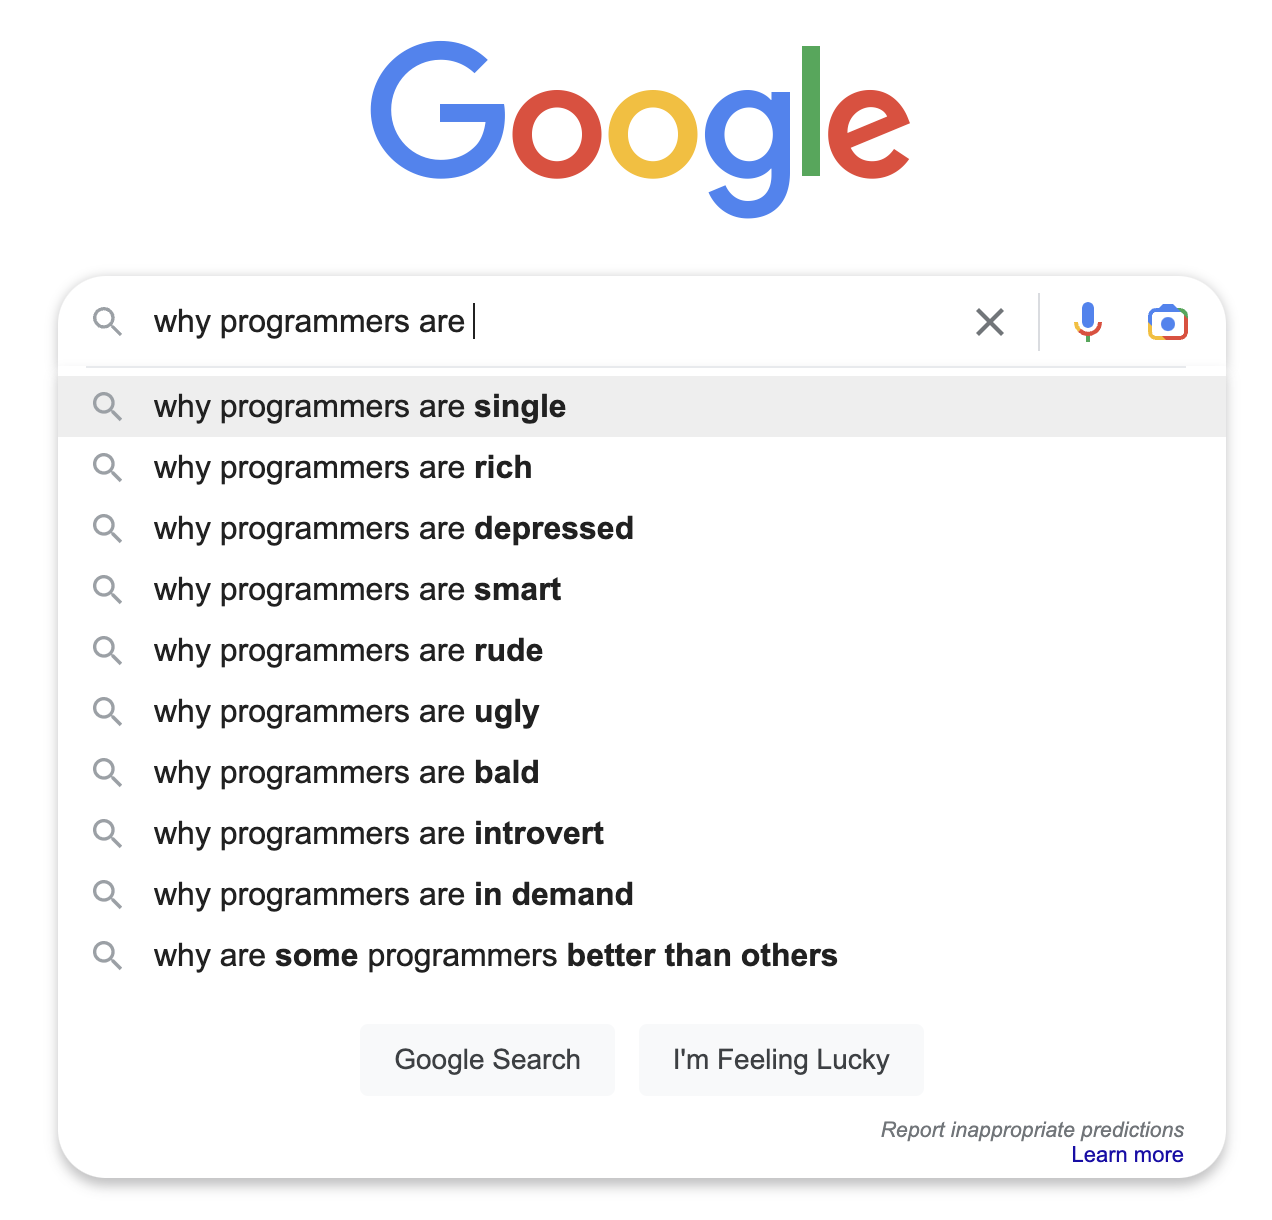Click magnifier icon beside 'depressed' suggestion
1272x1220 pixels.
pos(107,528)
